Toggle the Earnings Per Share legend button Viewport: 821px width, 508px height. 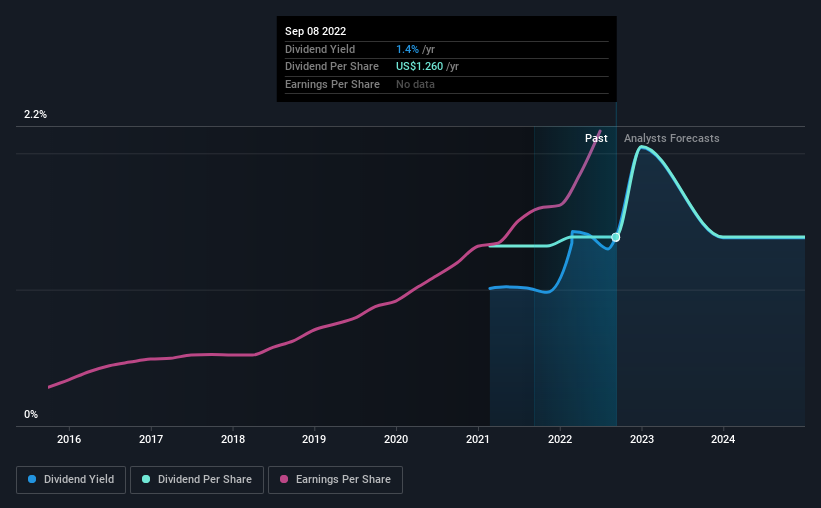(x=335, y=479)
